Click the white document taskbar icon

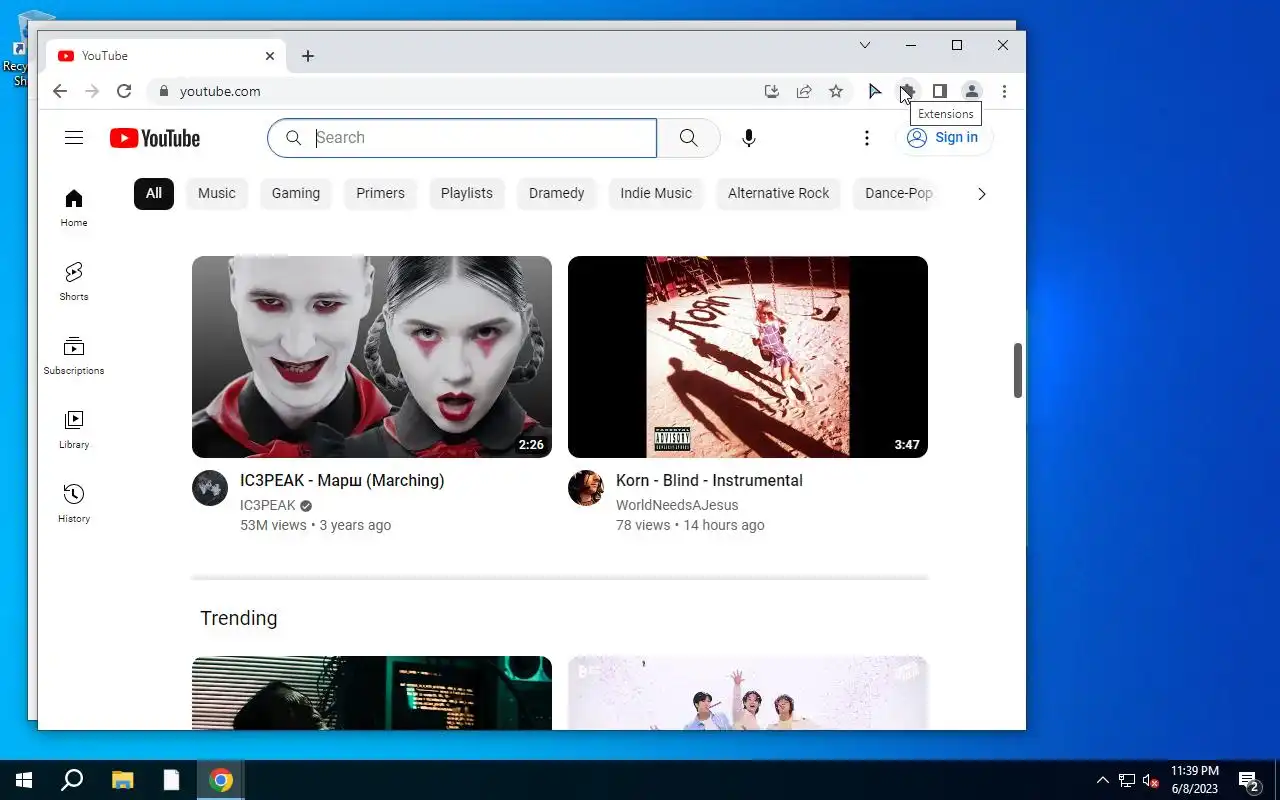[172, 780]
